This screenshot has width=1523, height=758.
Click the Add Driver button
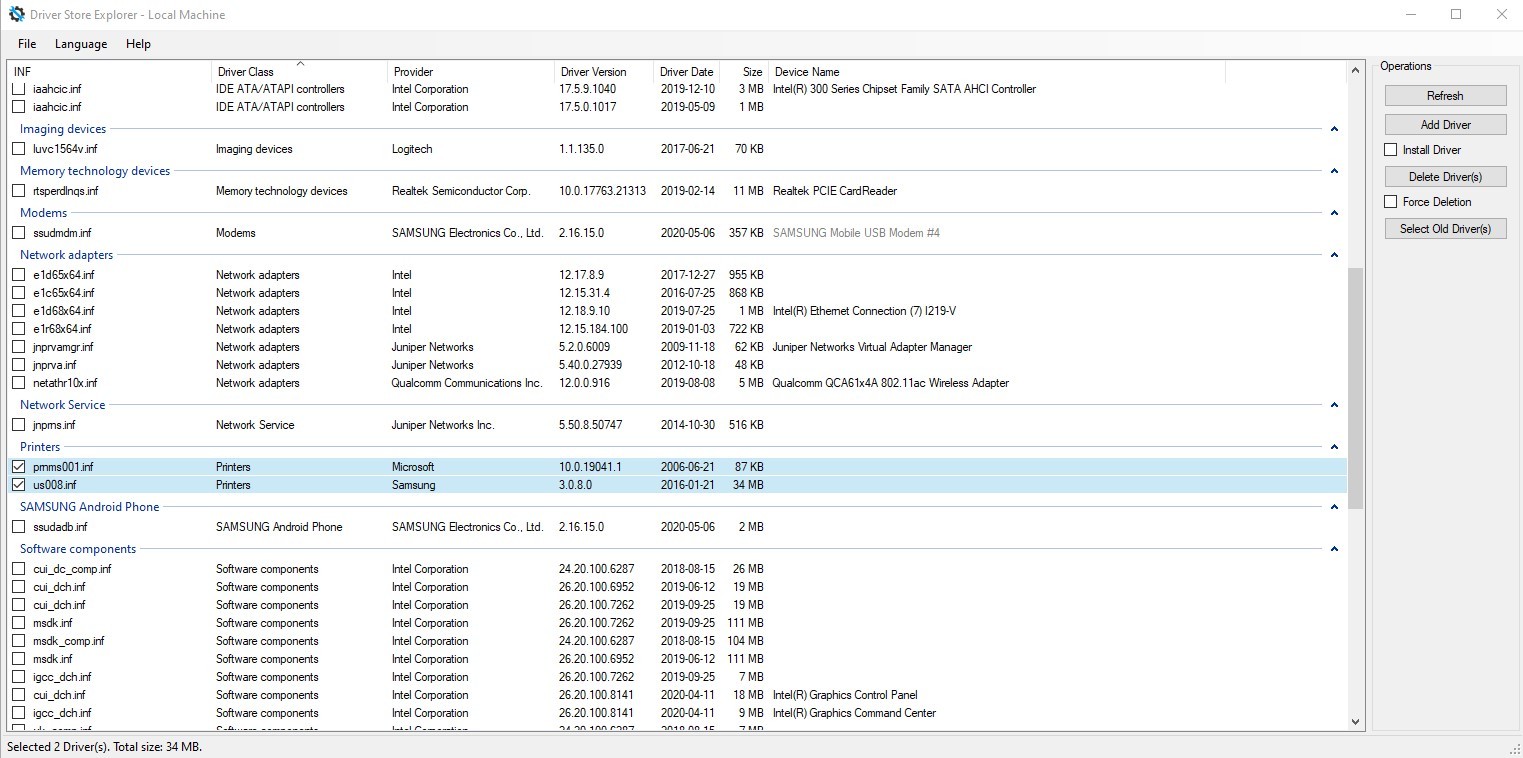coord(1444,124)
